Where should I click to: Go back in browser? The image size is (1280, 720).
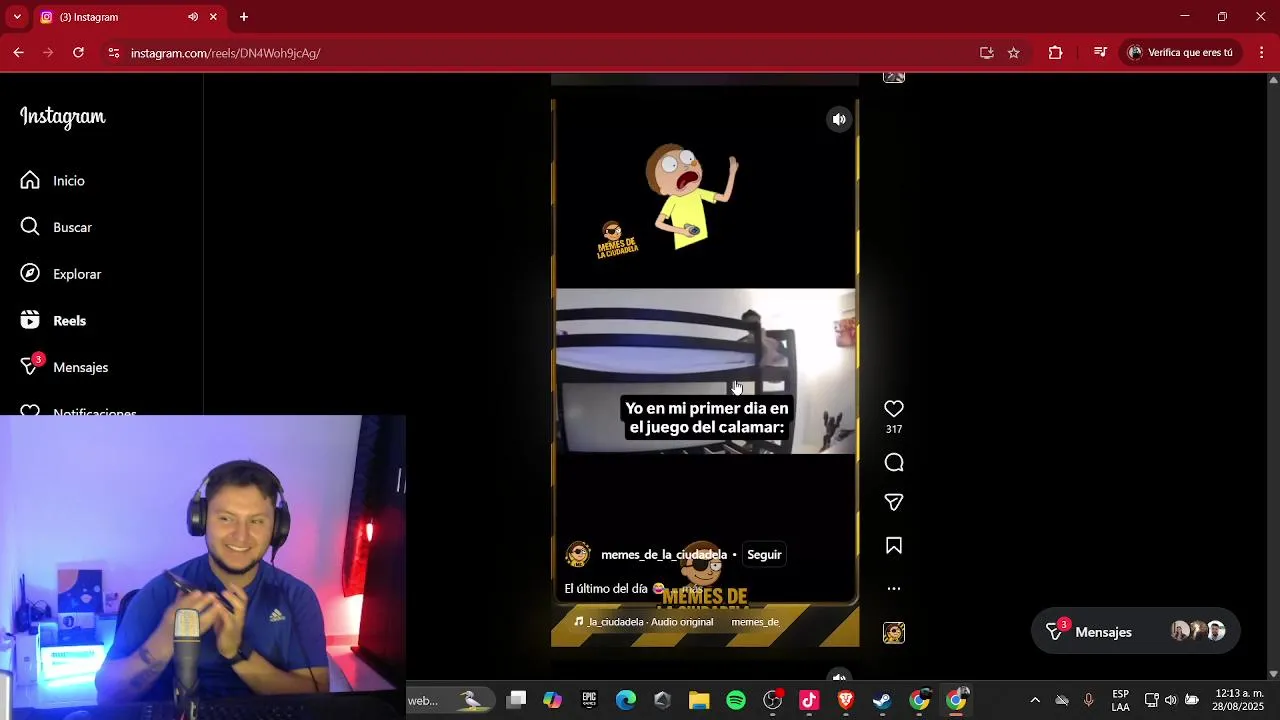(x=19, y=53)
